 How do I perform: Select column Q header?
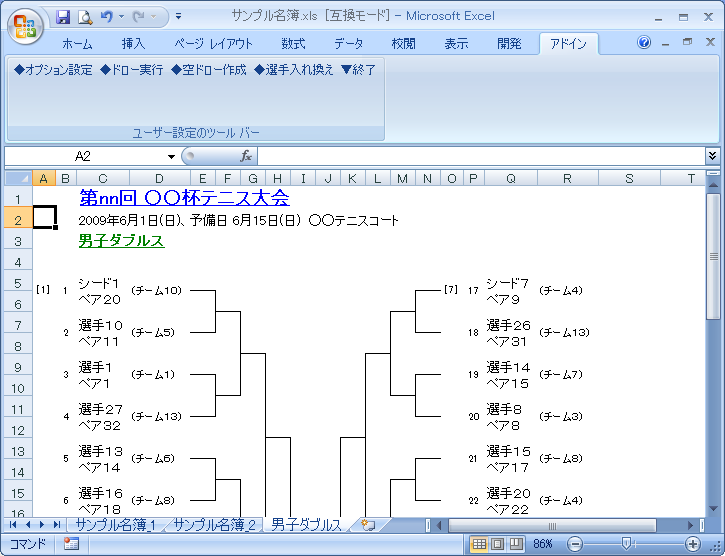(510, 179)
